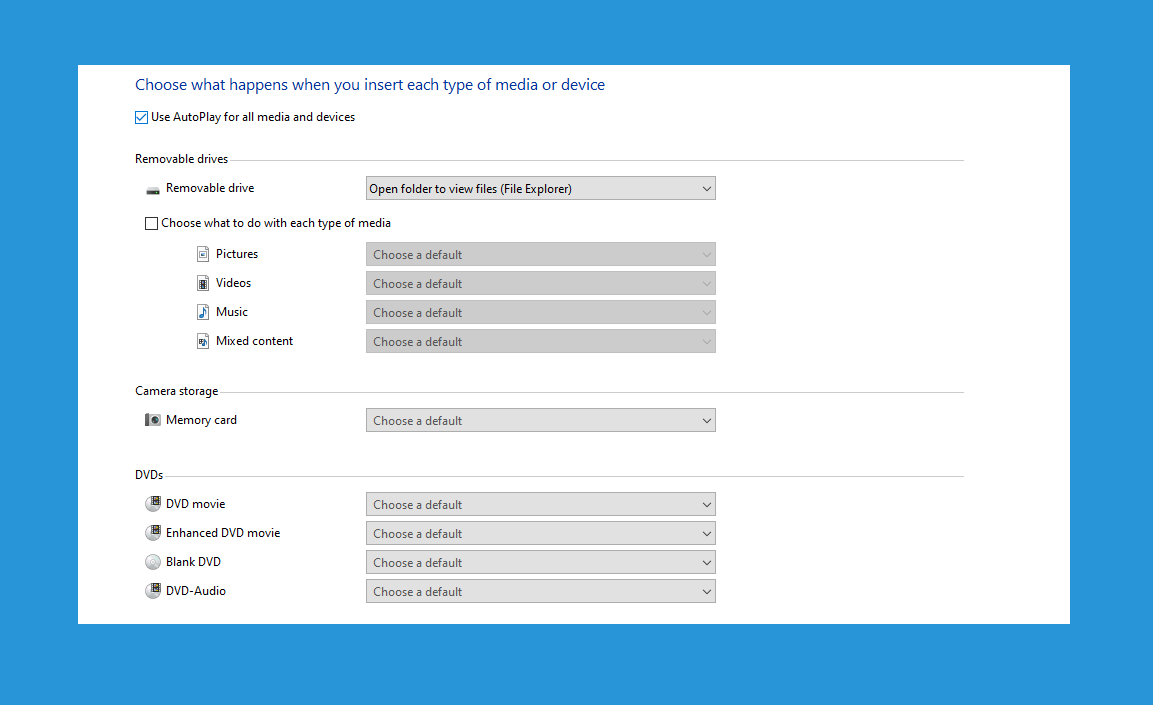The height and width of the screenshot is (705, 1153).
Task: Click the page heading about inserting media
Action: pos(370,85)
